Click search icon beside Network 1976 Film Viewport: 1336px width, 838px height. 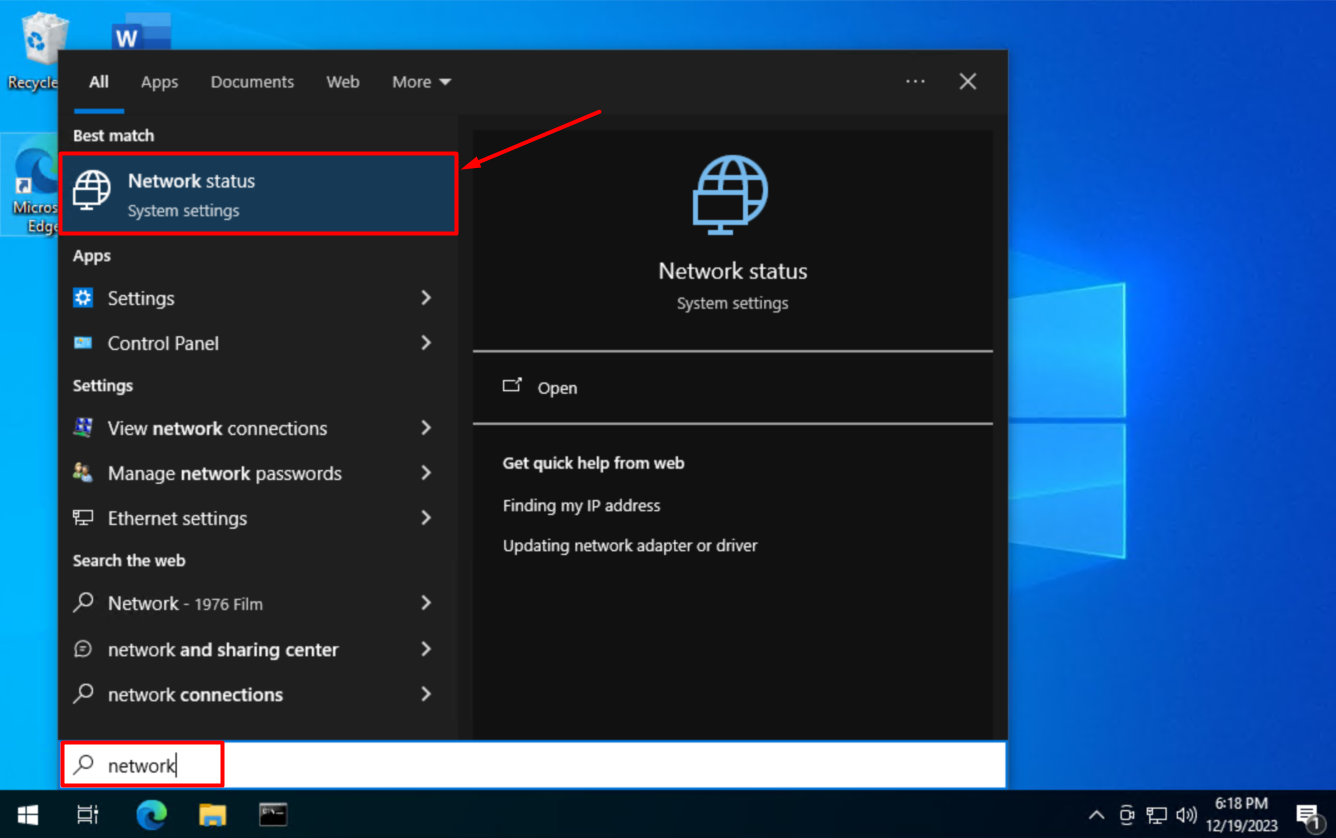pos(83,602)
